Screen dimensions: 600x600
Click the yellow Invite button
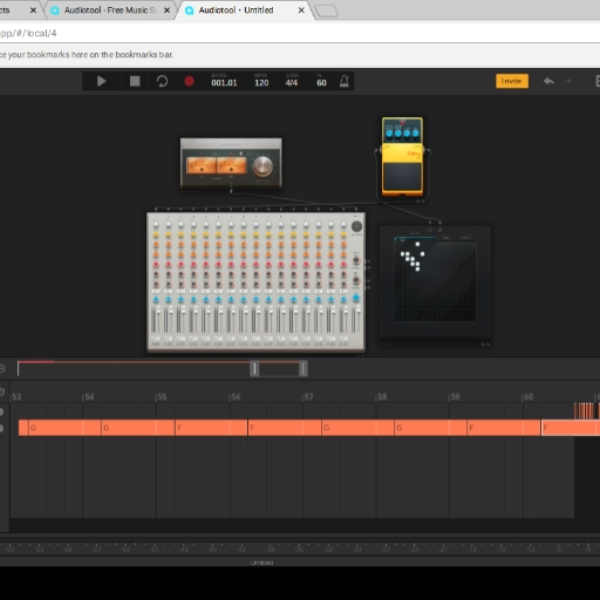pos(512,81)
